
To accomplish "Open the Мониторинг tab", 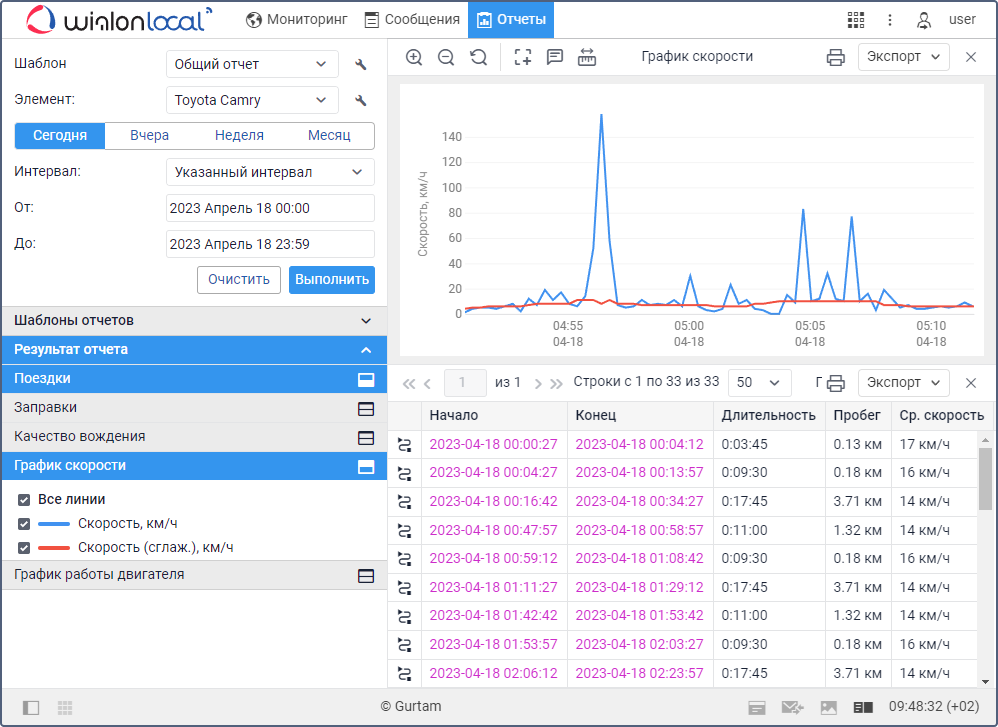I will (297, 20).
